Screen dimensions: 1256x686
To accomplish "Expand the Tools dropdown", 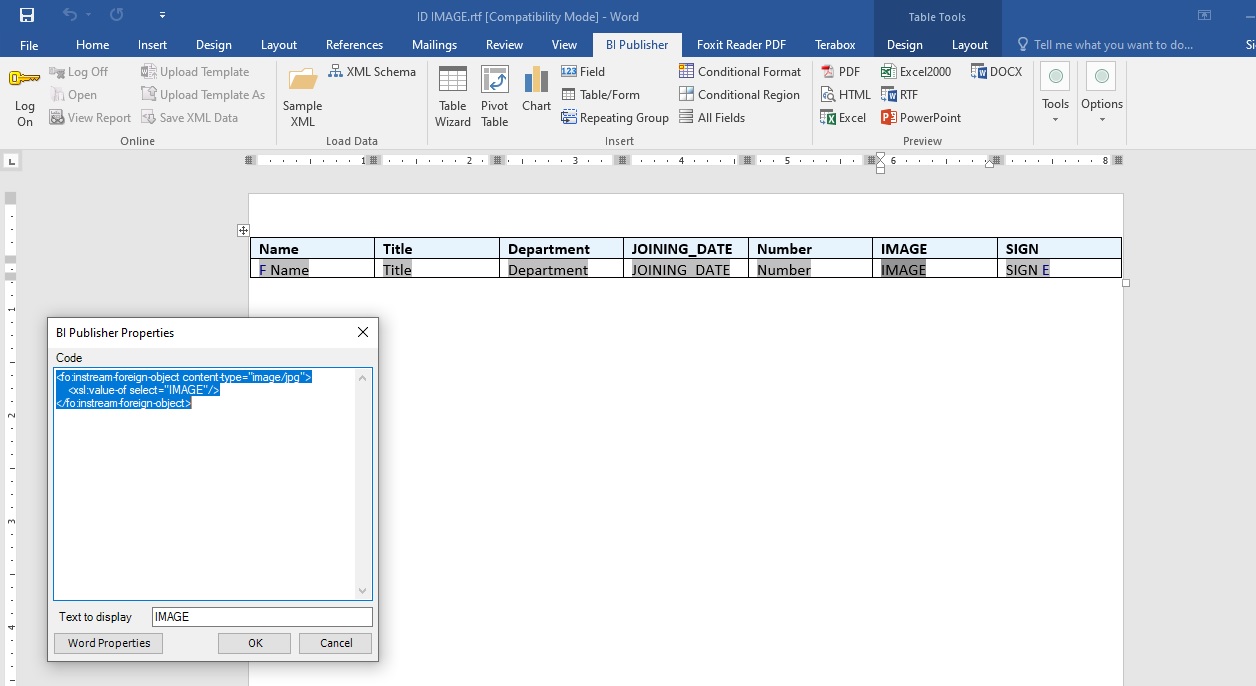I will (1055, 97).
